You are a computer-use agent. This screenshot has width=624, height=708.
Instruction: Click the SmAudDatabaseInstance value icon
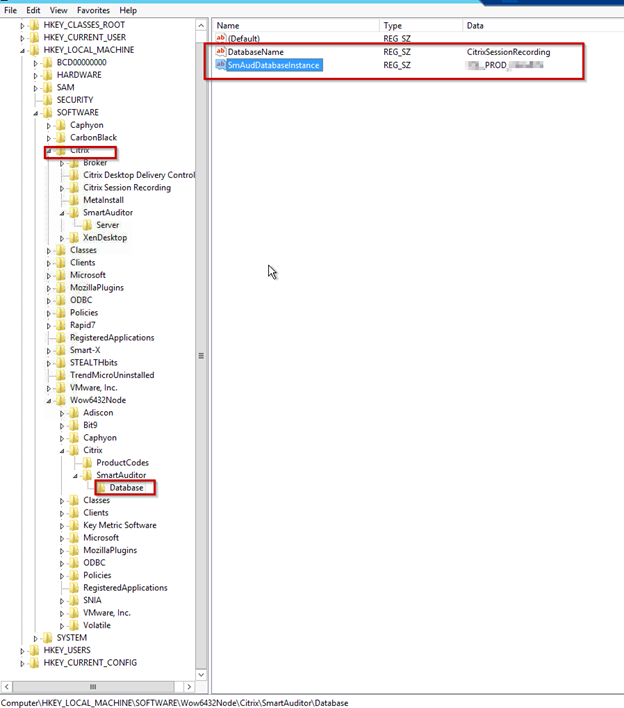tap(220, 65)
